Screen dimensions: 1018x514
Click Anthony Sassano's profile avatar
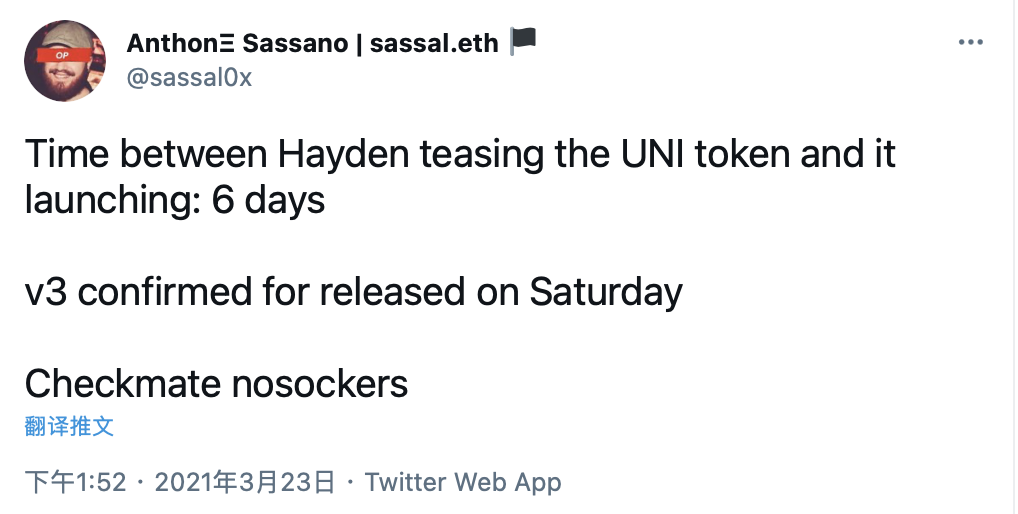click(x=65, y=61)
